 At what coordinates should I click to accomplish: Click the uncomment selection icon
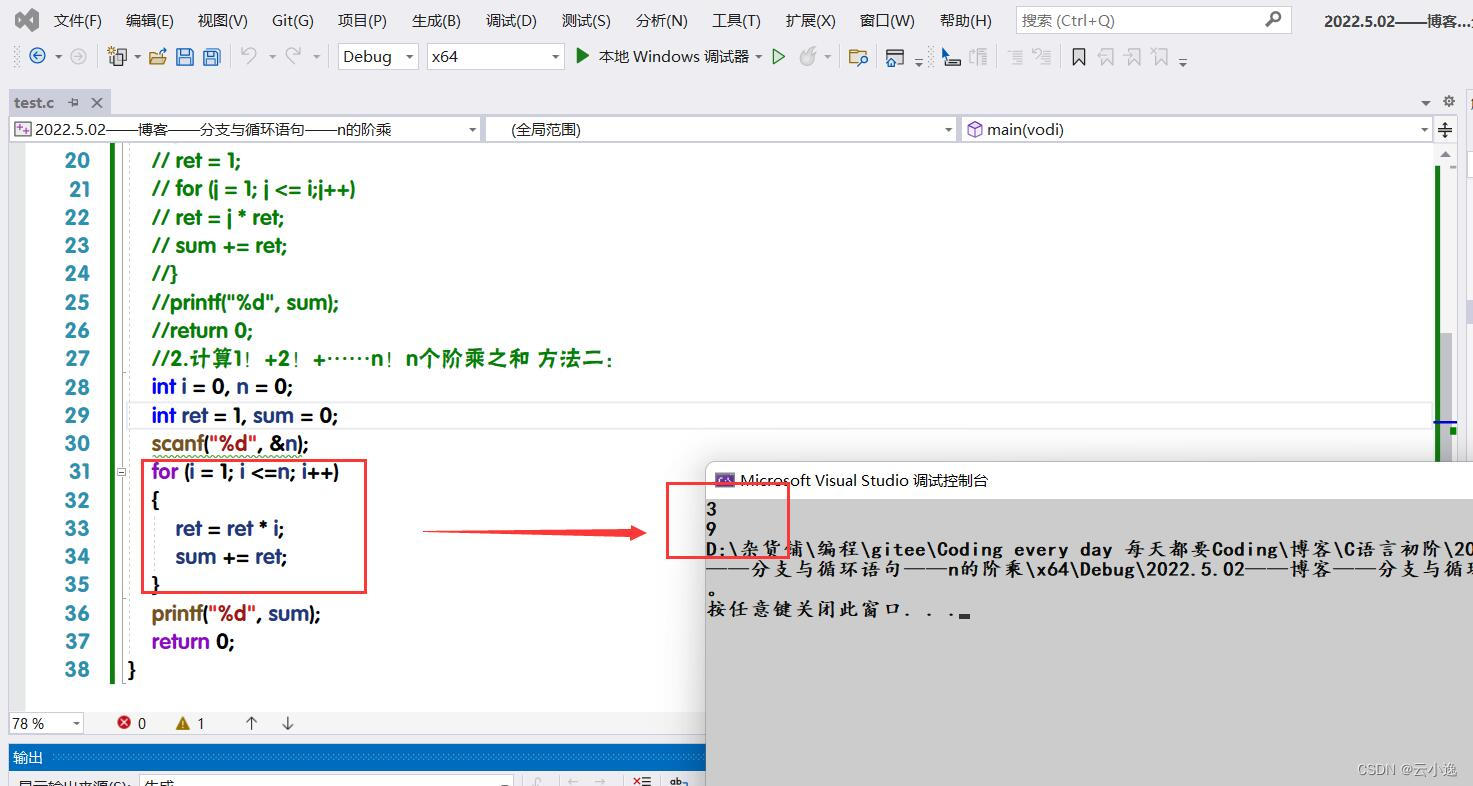(1042, 57)
